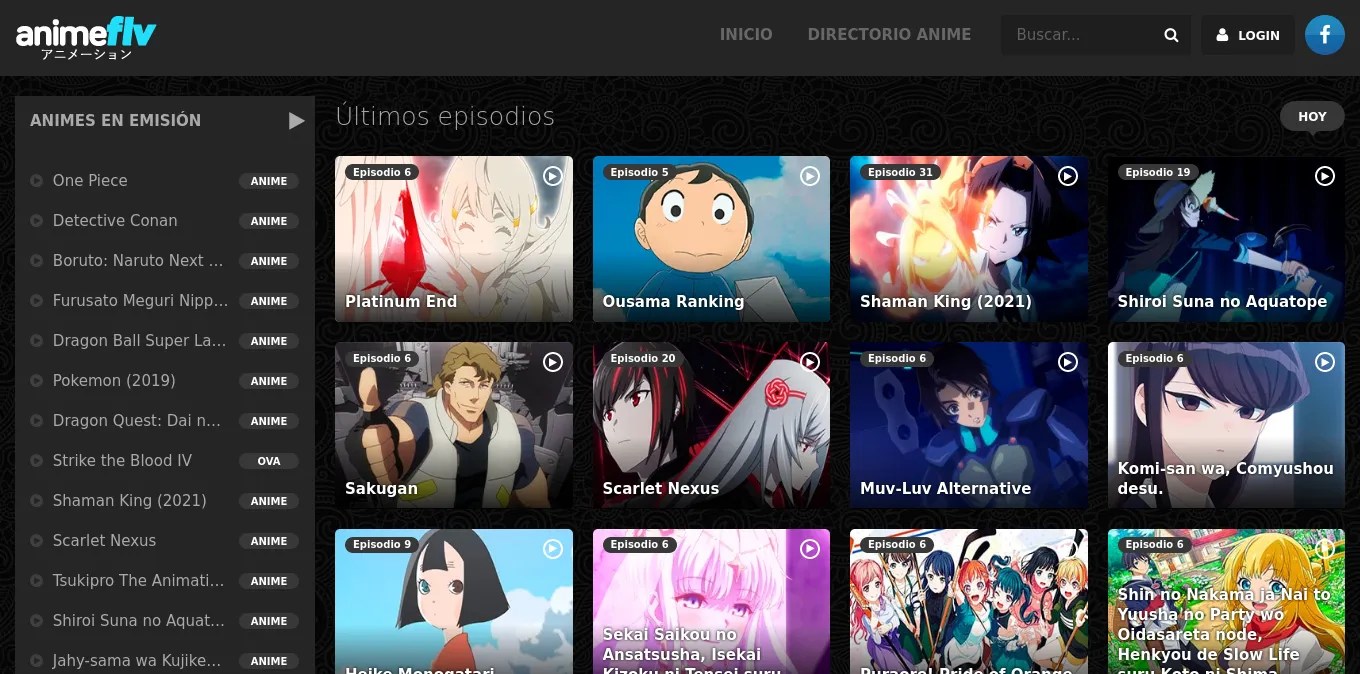Open the Scarlet Nexus episode thumbnail
Viewport: 1360px width, 674px height.
pyautogui.click(x=711, y=425)
